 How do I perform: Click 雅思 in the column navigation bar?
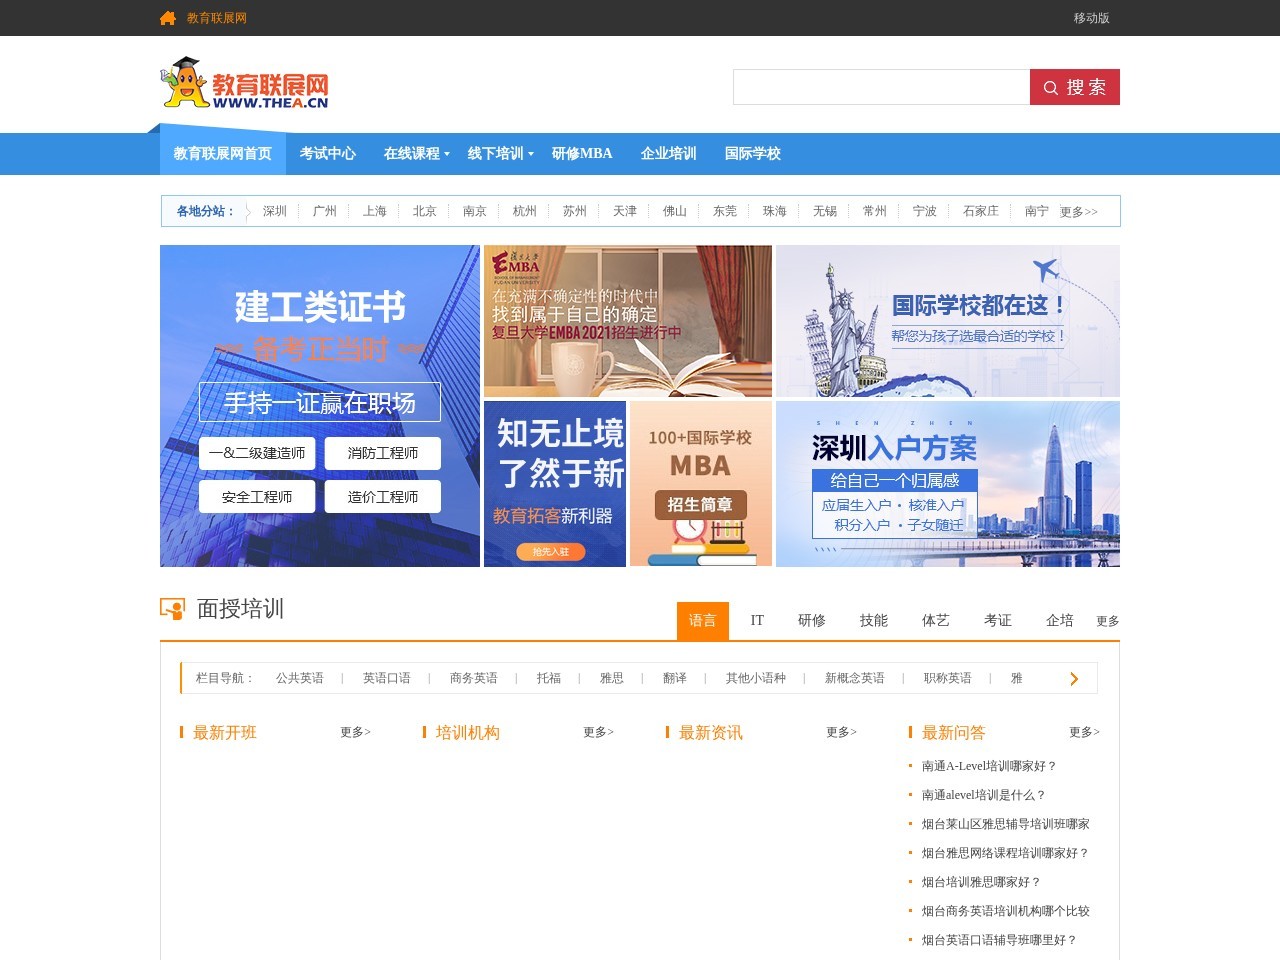(611, 678)
